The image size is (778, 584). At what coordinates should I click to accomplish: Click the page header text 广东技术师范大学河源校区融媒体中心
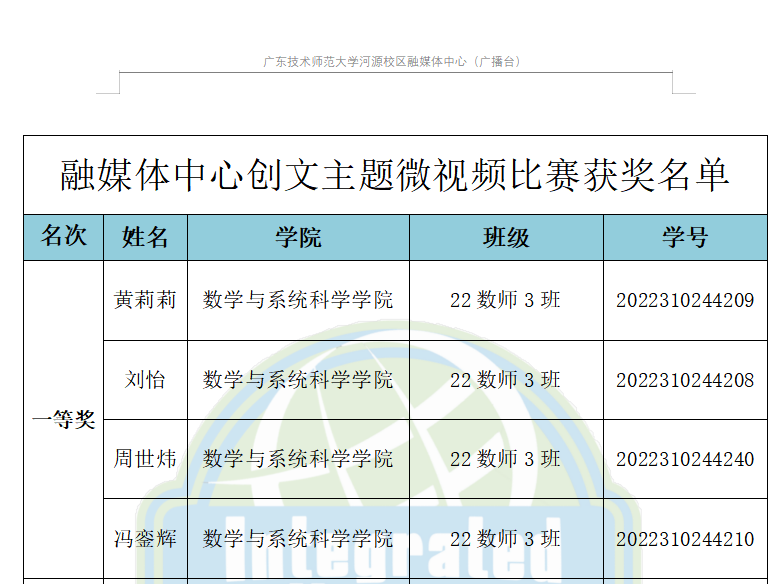click(x=392, y=62)
